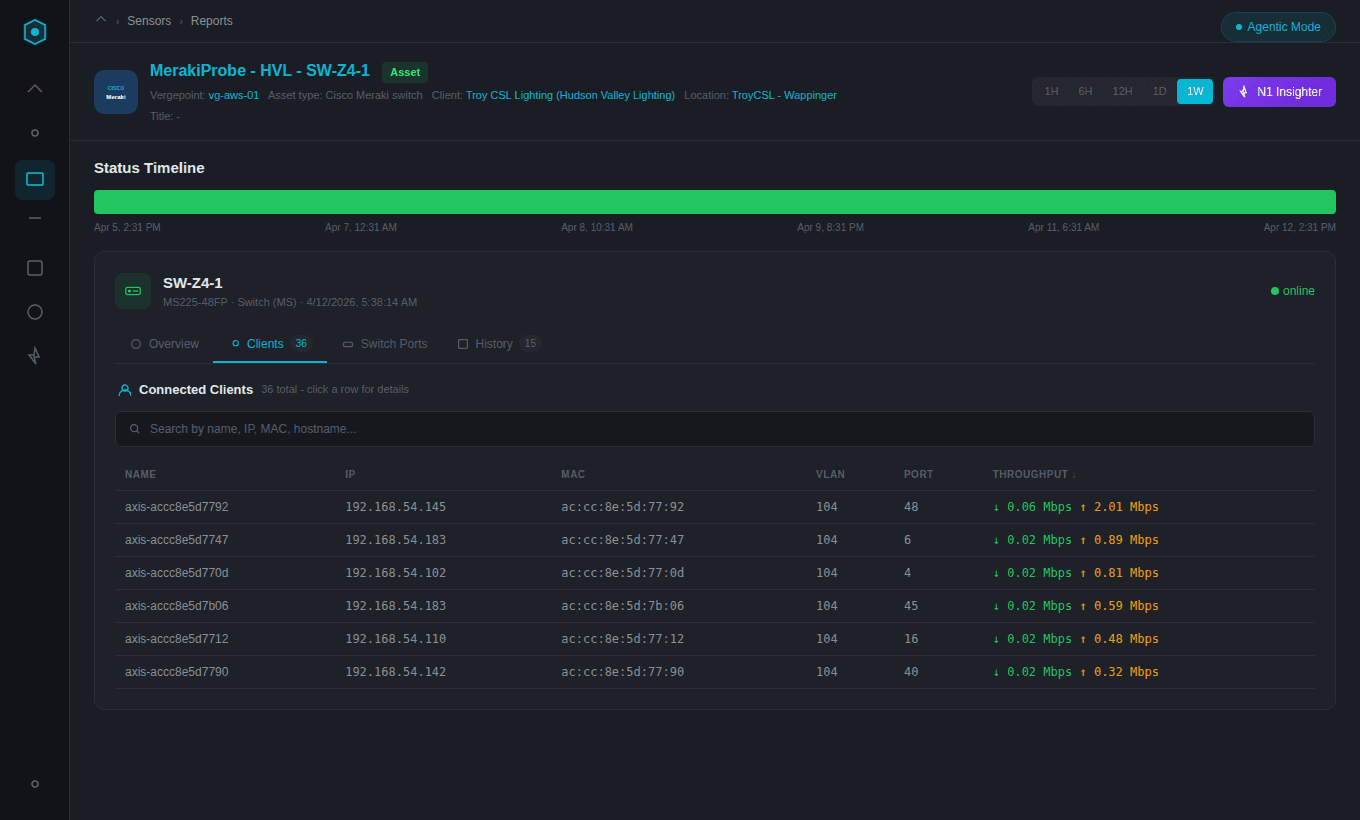
Task: Click the small circle icon at sidebar bottom
Action: point(35,784)
